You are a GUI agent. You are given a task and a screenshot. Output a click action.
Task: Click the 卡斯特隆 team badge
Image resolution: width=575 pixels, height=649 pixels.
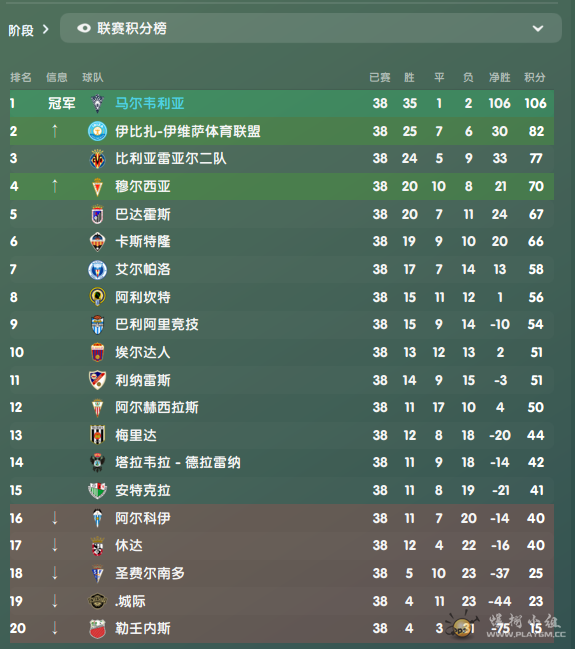(x=98, y=242)
